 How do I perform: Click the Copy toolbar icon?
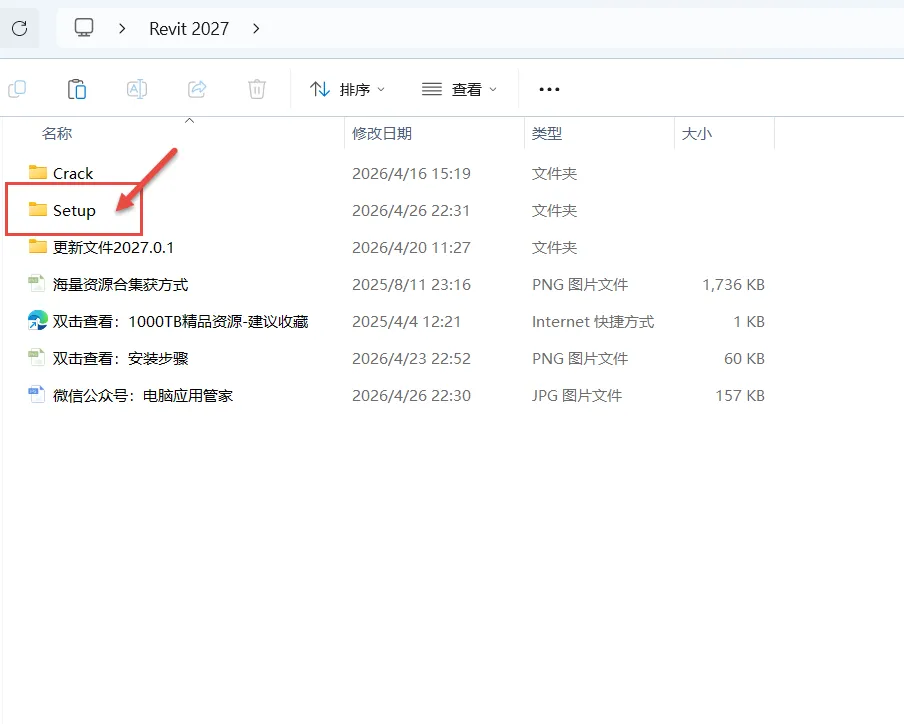(x=17, y=89)
